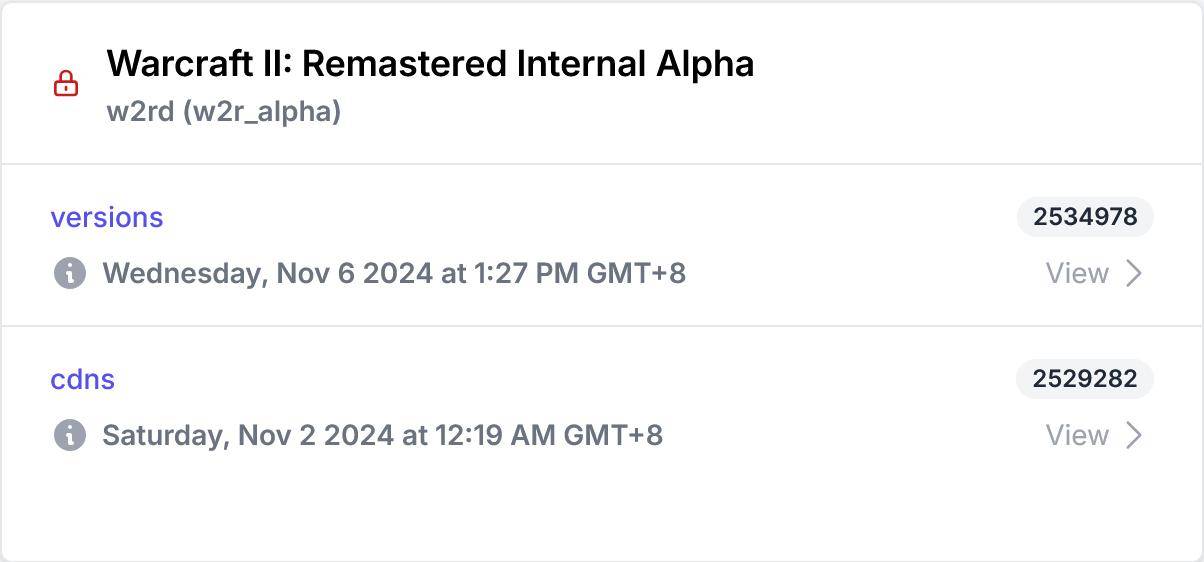Click the Warcraft II: Remastered Internal Alpha title
Image resolution: width=1204 pixels, height=562 pixels.
[x=430, y=63]
